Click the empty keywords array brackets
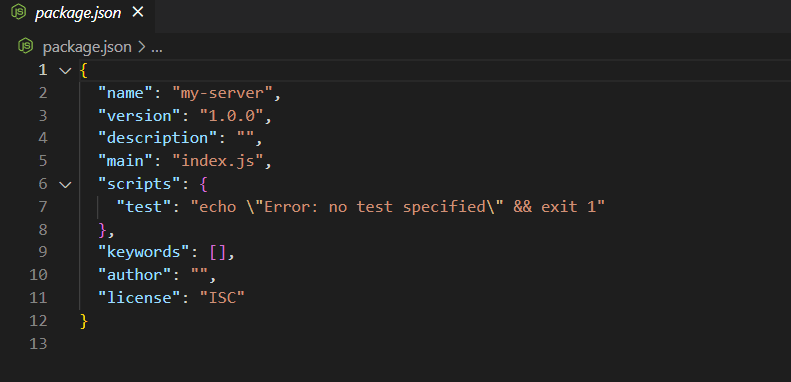The width and height of the screenshot is (791, 382). click(218, 252)
